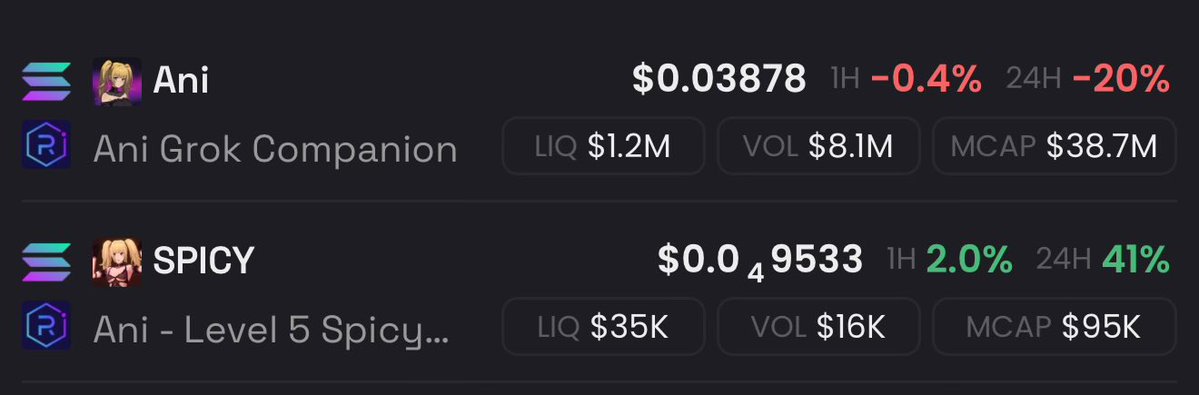Screen dimensions: 1199x395
Task: Click the MCAP $95K badge
Action: [x=1054, y=327]
